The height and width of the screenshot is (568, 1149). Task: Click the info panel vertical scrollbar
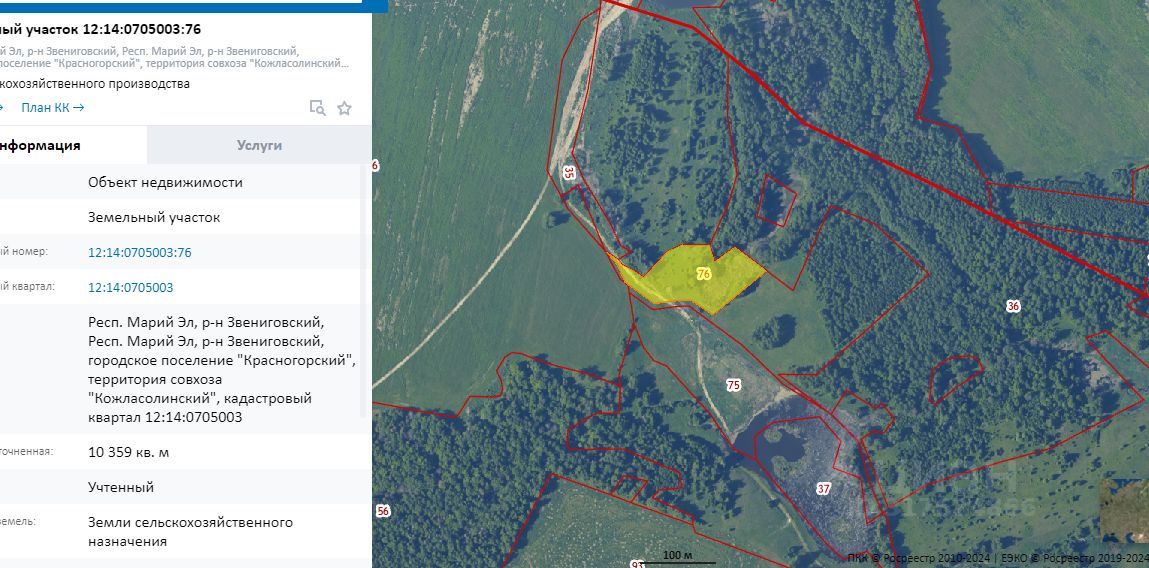pyautogui.click(x=364, y=291)
